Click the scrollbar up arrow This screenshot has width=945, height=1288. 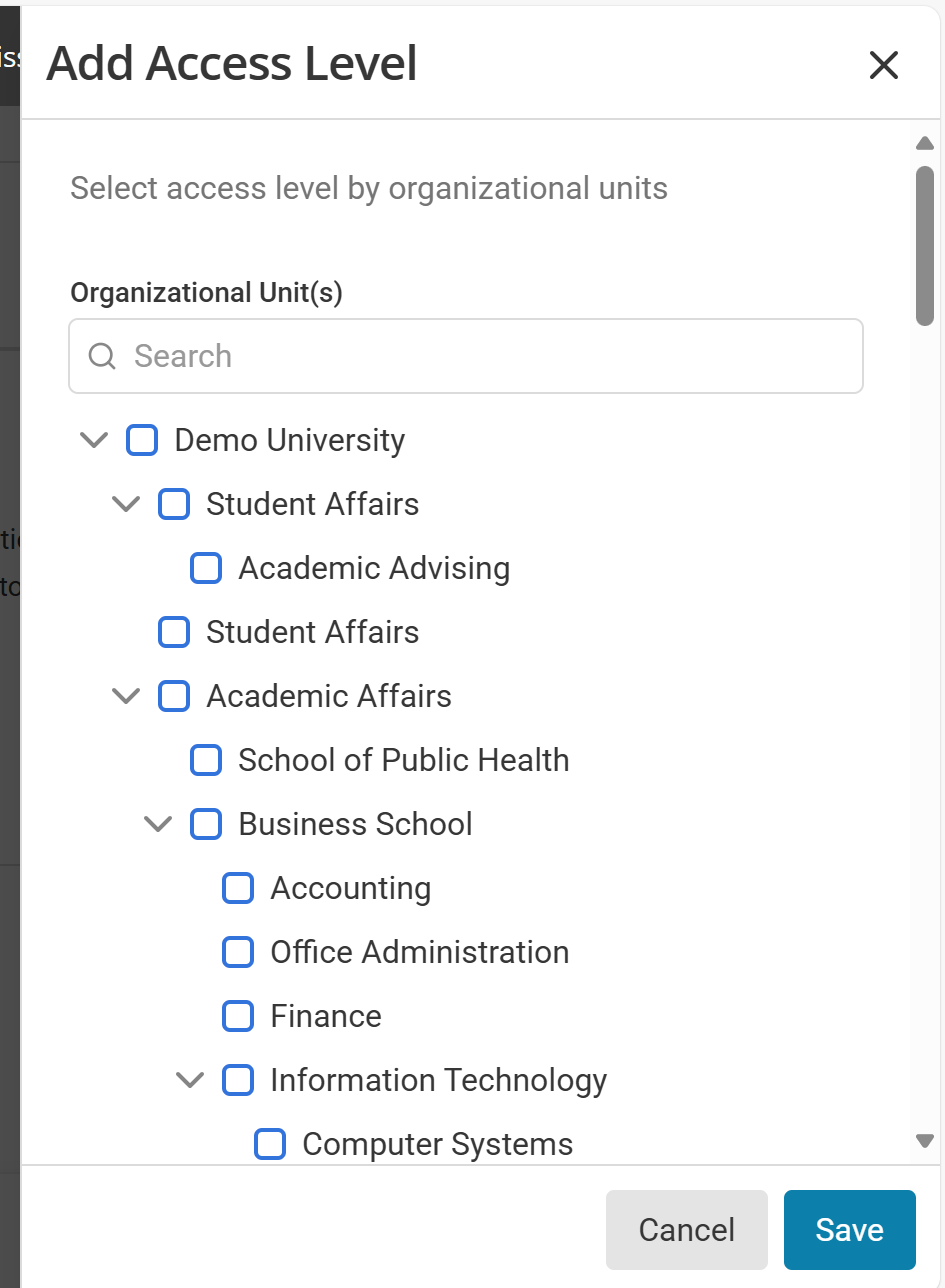[925, 144]
